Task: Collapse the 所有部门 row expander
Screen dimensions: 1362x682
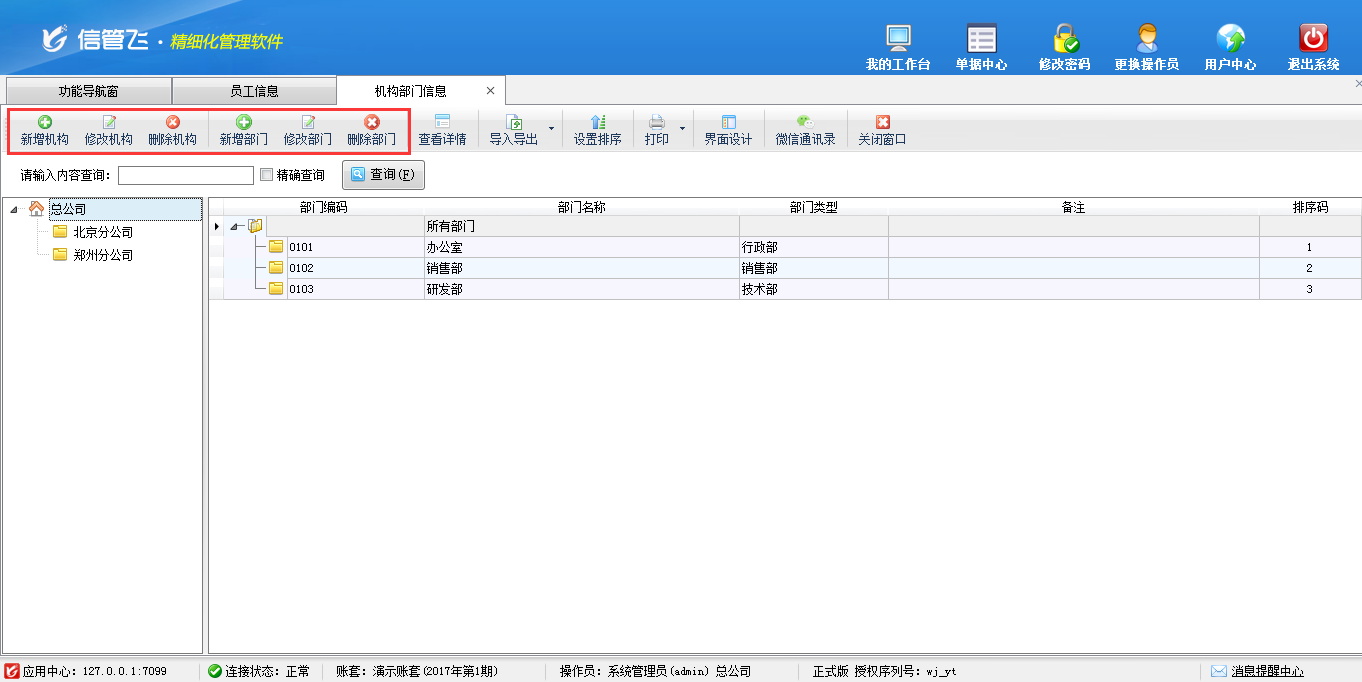Action: tap(234, 226)
